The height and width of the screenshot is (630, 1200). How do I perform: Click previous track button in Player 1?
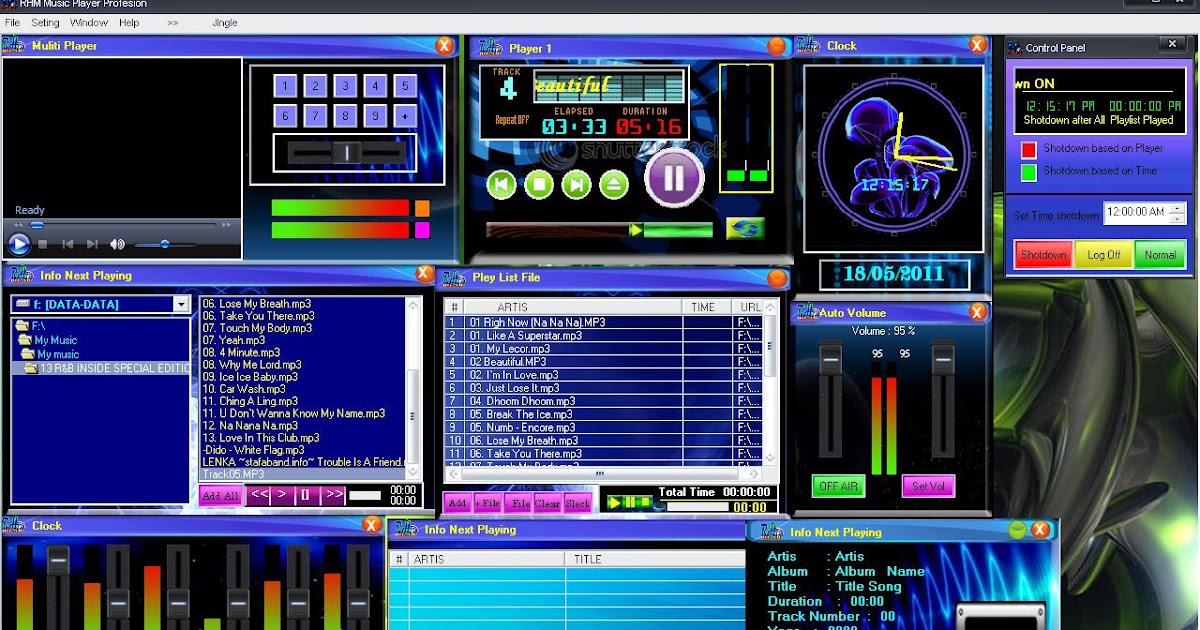pyautogui.click(x=502, y=184)
